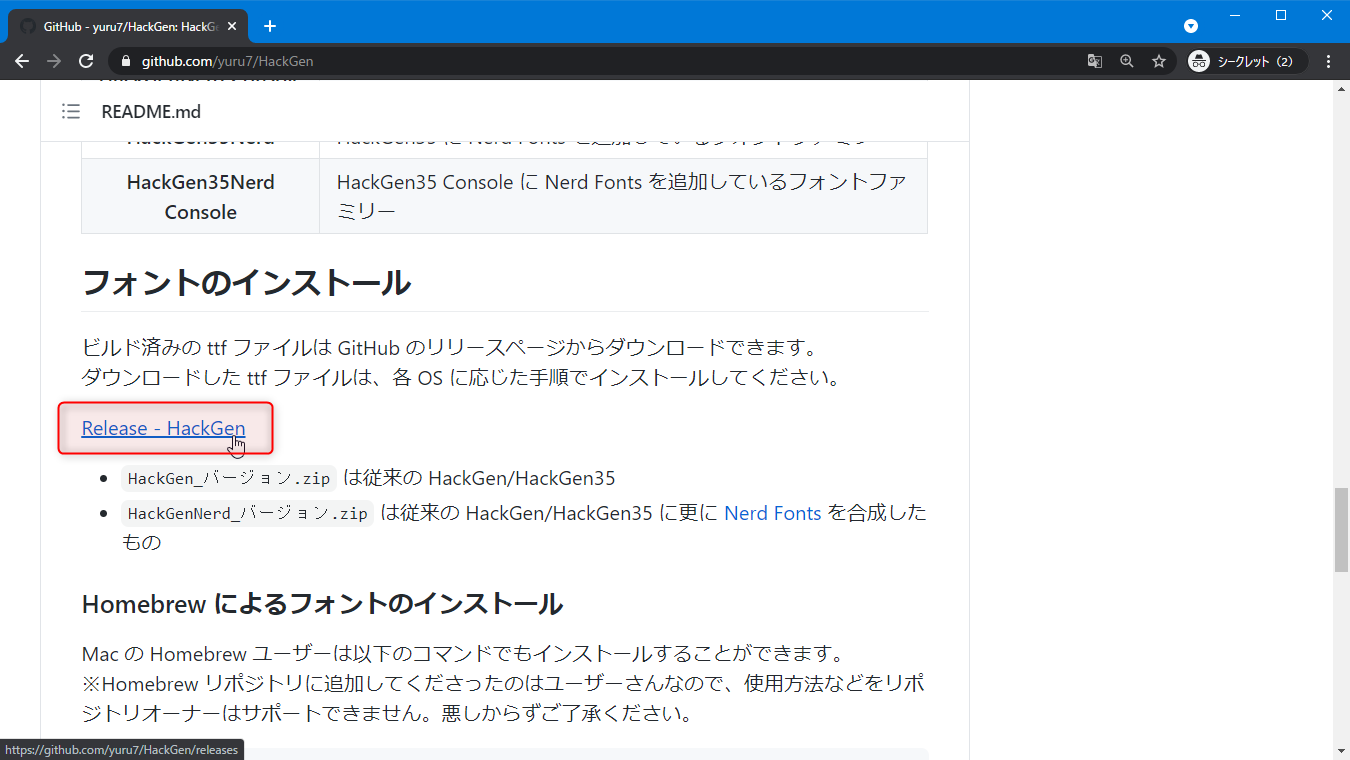Viewport: 1350px width, 760px height.
Task: Reload the current page
Action: point(86,61)
